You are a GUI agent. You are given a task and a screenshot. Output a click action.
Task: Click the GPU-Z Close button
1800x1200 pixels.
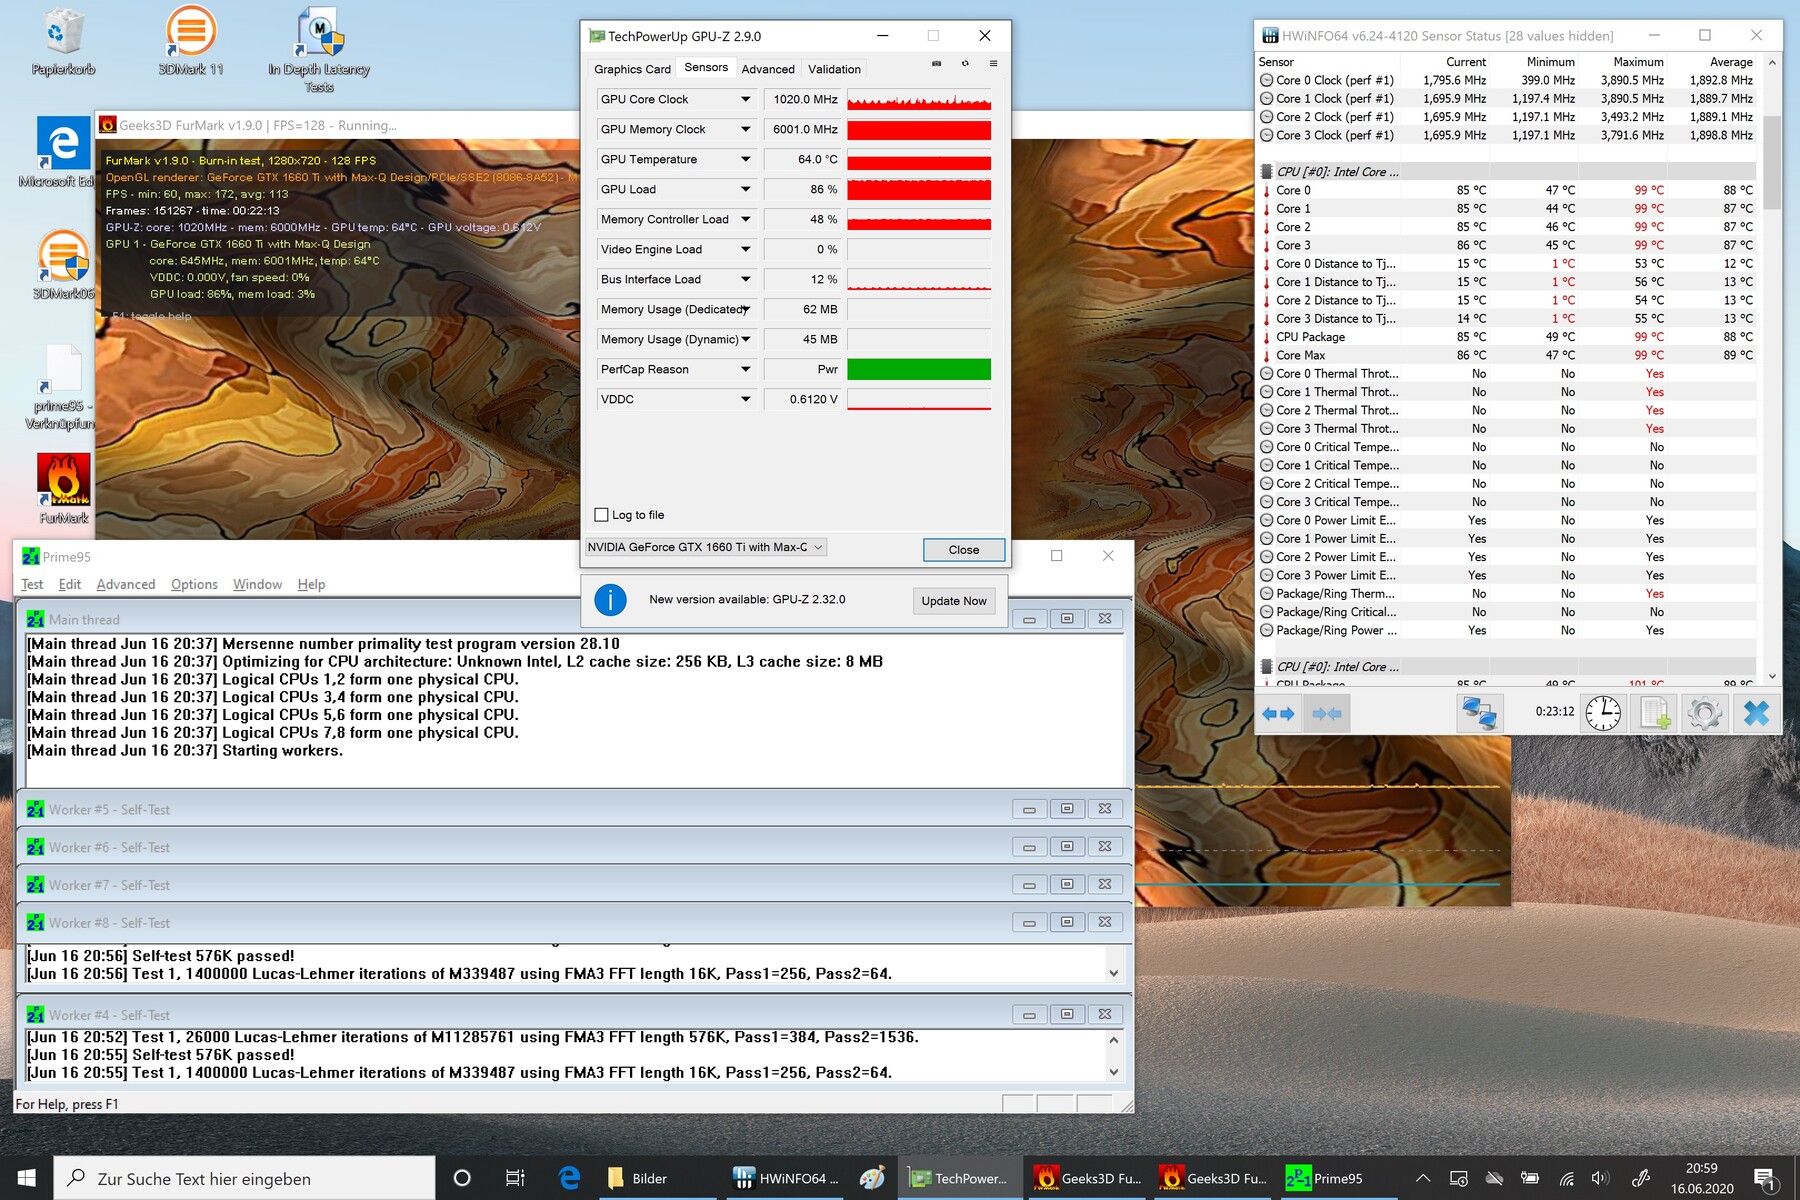[x=963, y=549]
